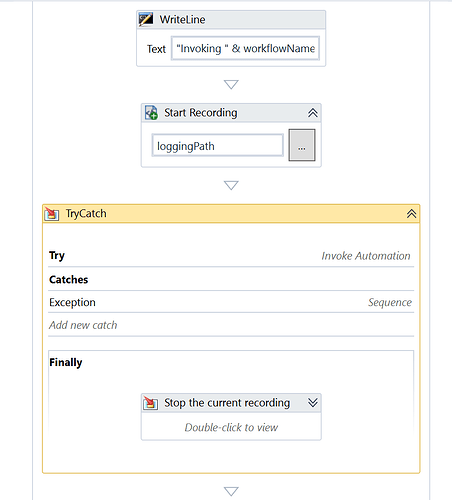Collapse the TryCatch activity
This screenshot has width=452, height=500.
pos(411,214)
